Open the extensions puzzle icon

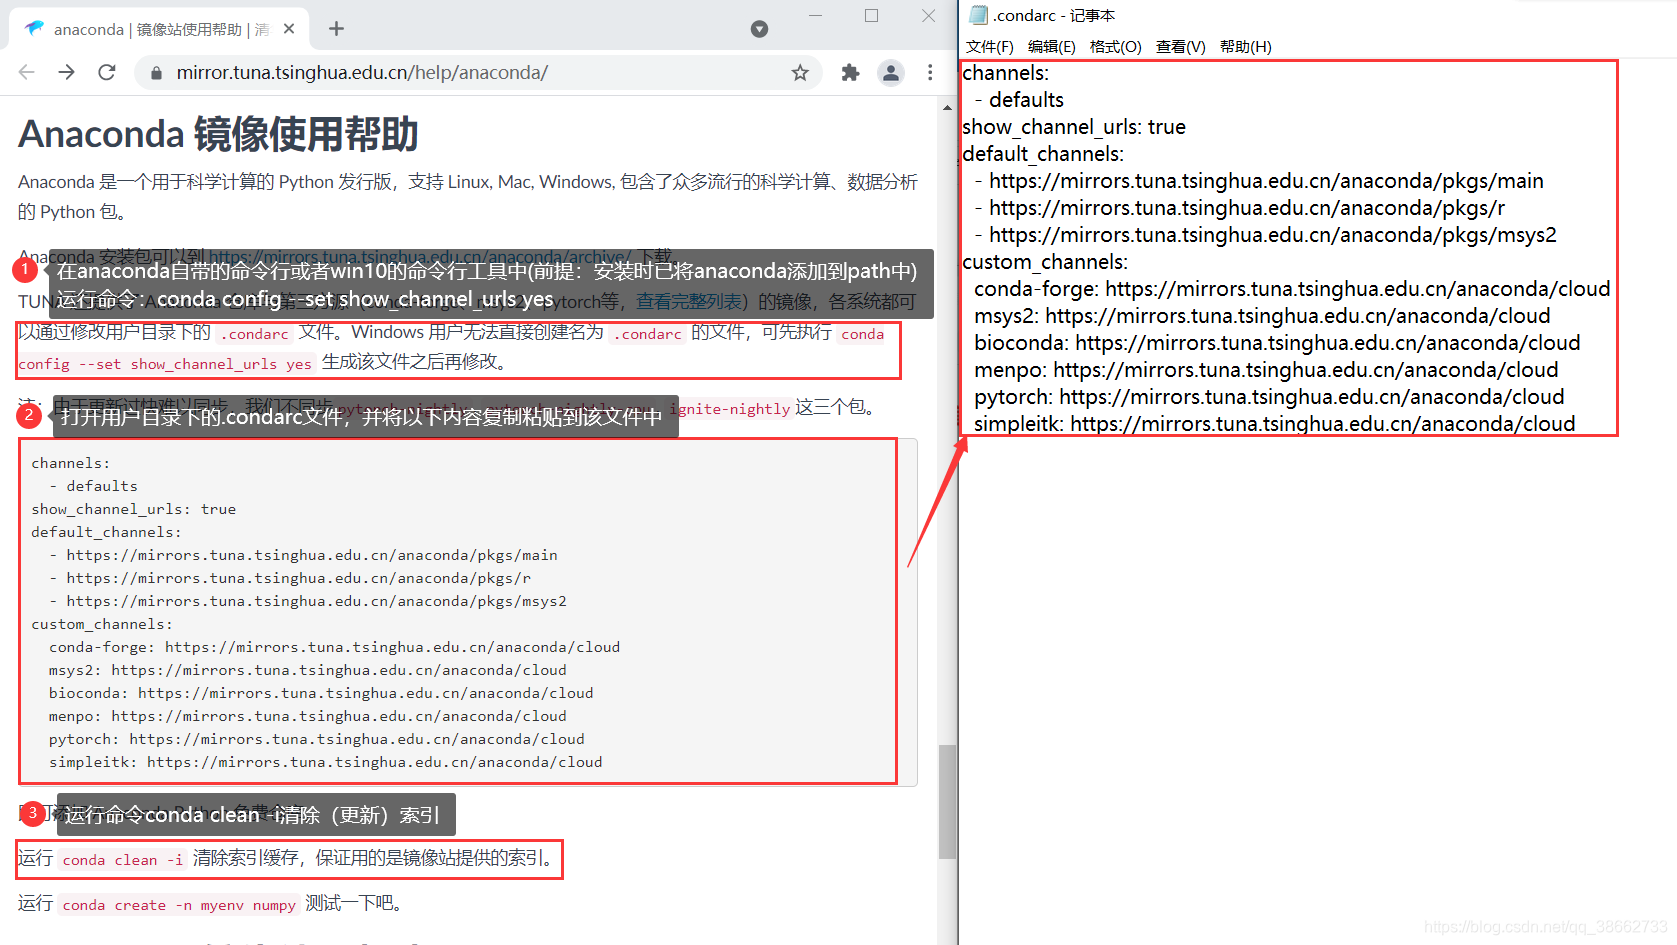click(x=850, y=72)
